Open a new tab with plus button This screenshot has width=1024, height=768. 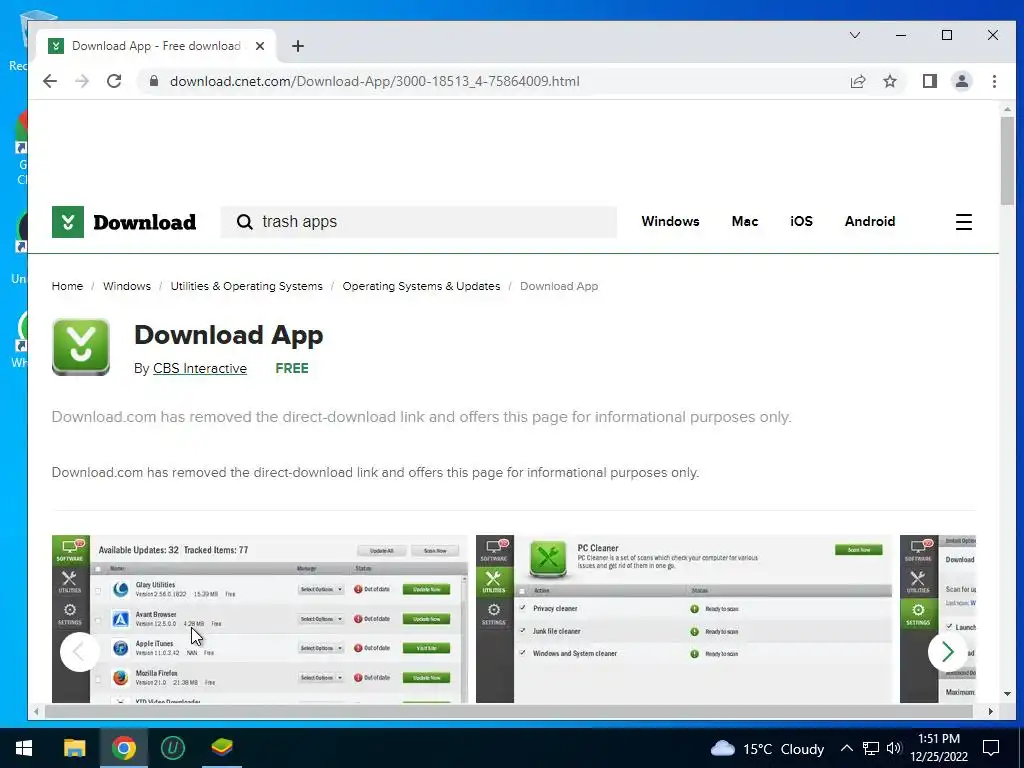coord(298,46)
